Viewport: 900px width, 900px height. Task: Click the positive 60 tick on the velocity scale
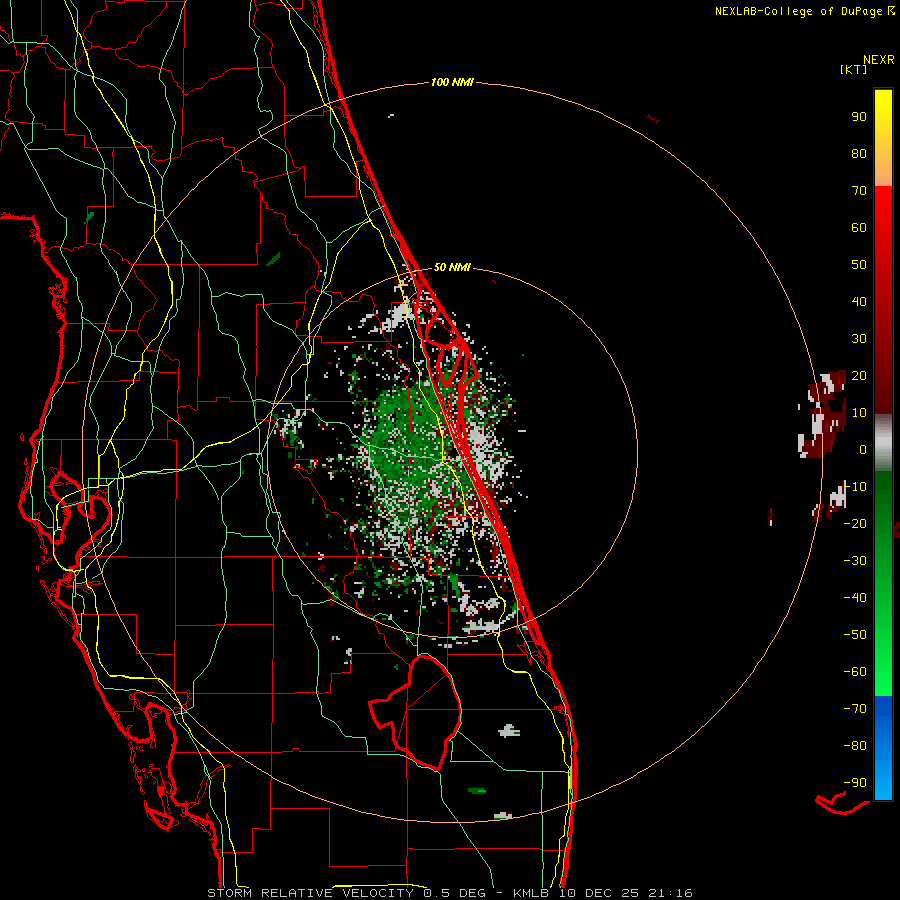859,227
